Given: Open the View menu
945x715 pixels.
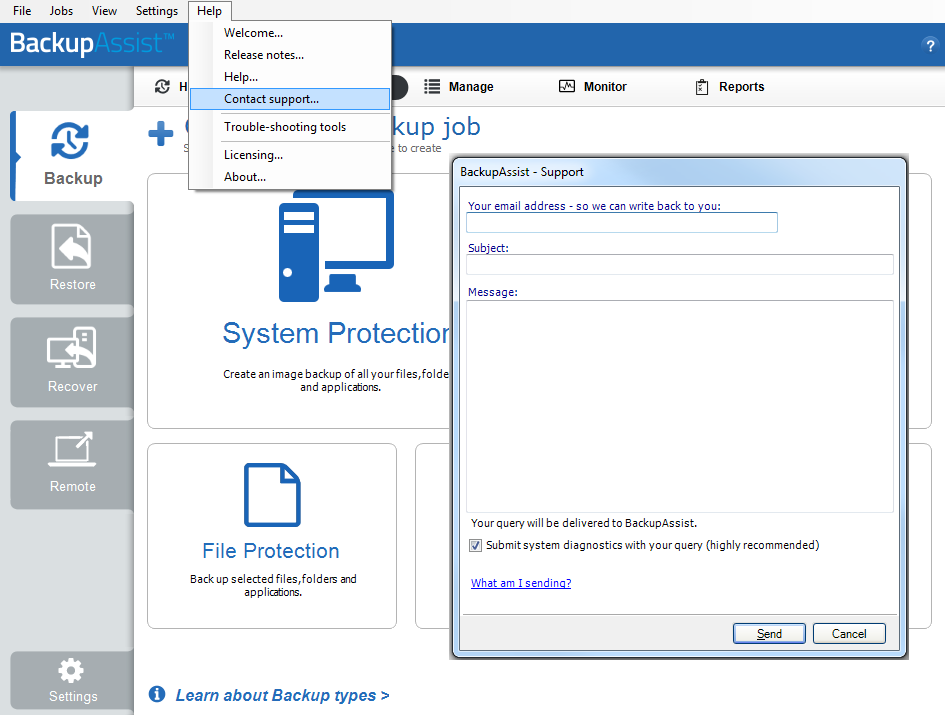Looking at the screenshot, I should [104, 11].
